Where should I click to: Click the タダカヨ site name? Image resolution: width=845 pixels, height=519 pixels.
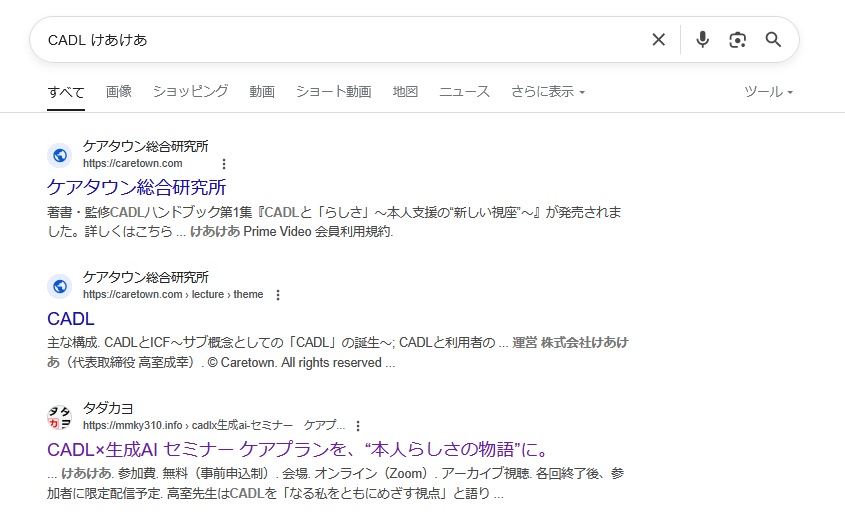pyautogui.click(x=108, y=409)
